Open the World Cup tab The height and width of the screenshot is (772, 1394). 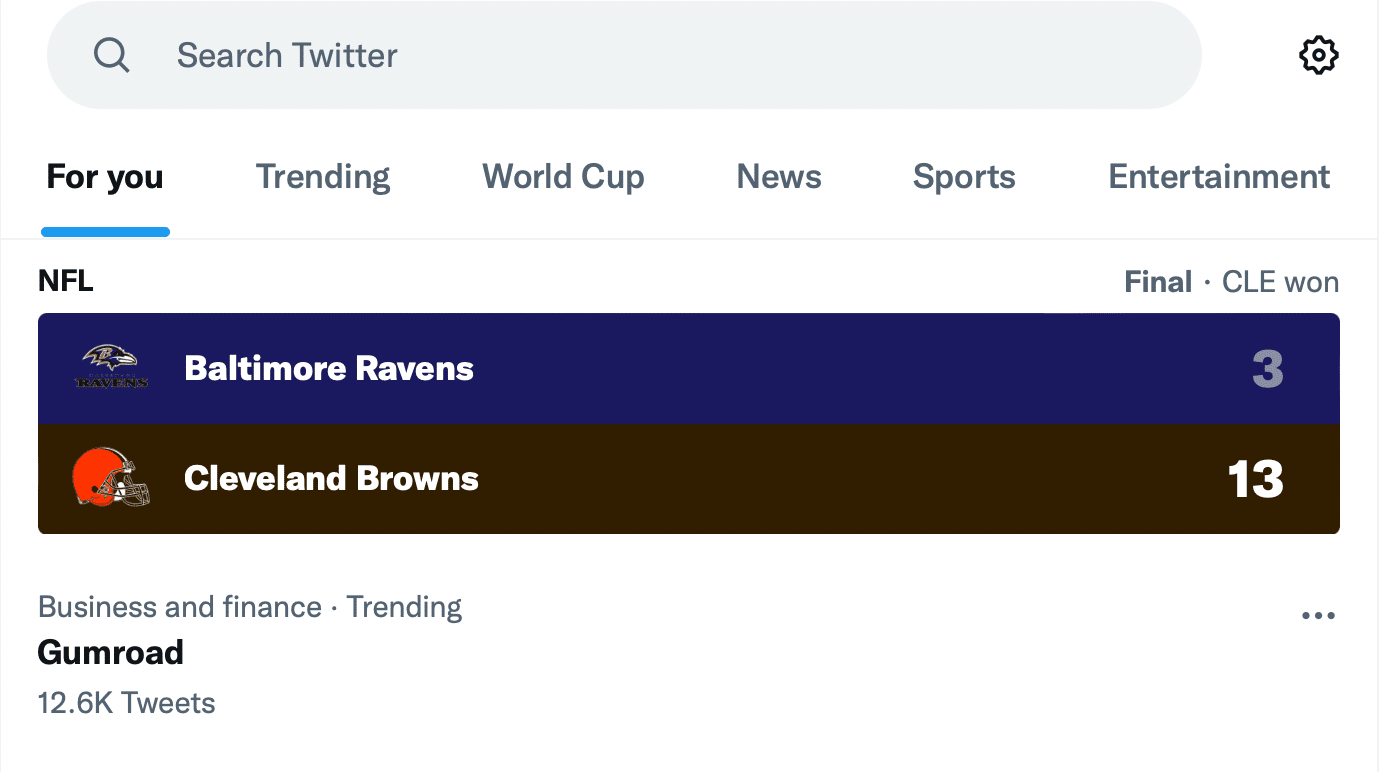click(x=563, y=177)
